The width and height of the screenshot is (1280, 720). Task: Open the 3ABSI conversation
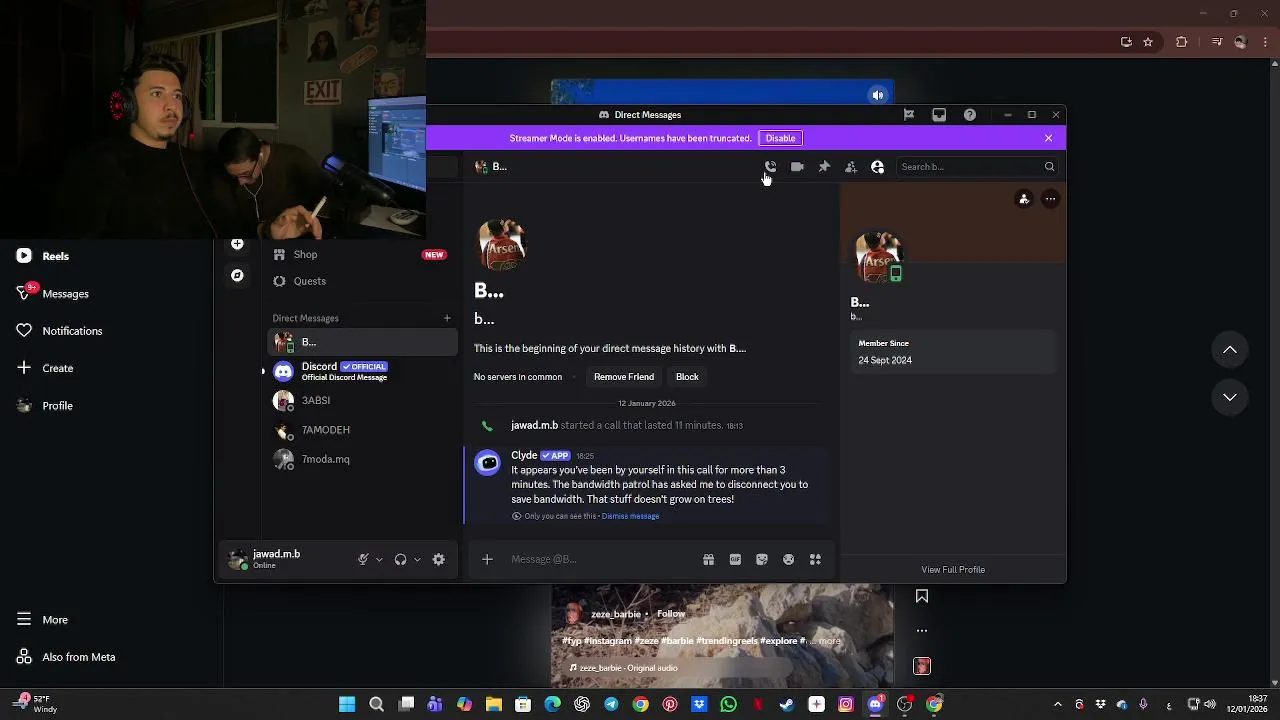[x=362, y=401]
